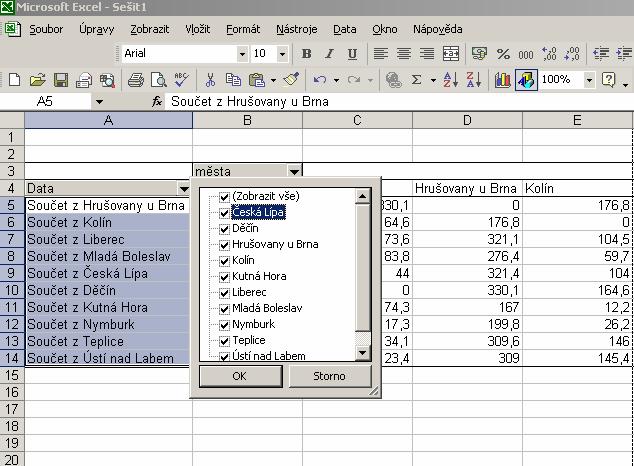Uncheck the Děčín checkbox
This screenshot has height=466, width=634.
coord(224,229)
